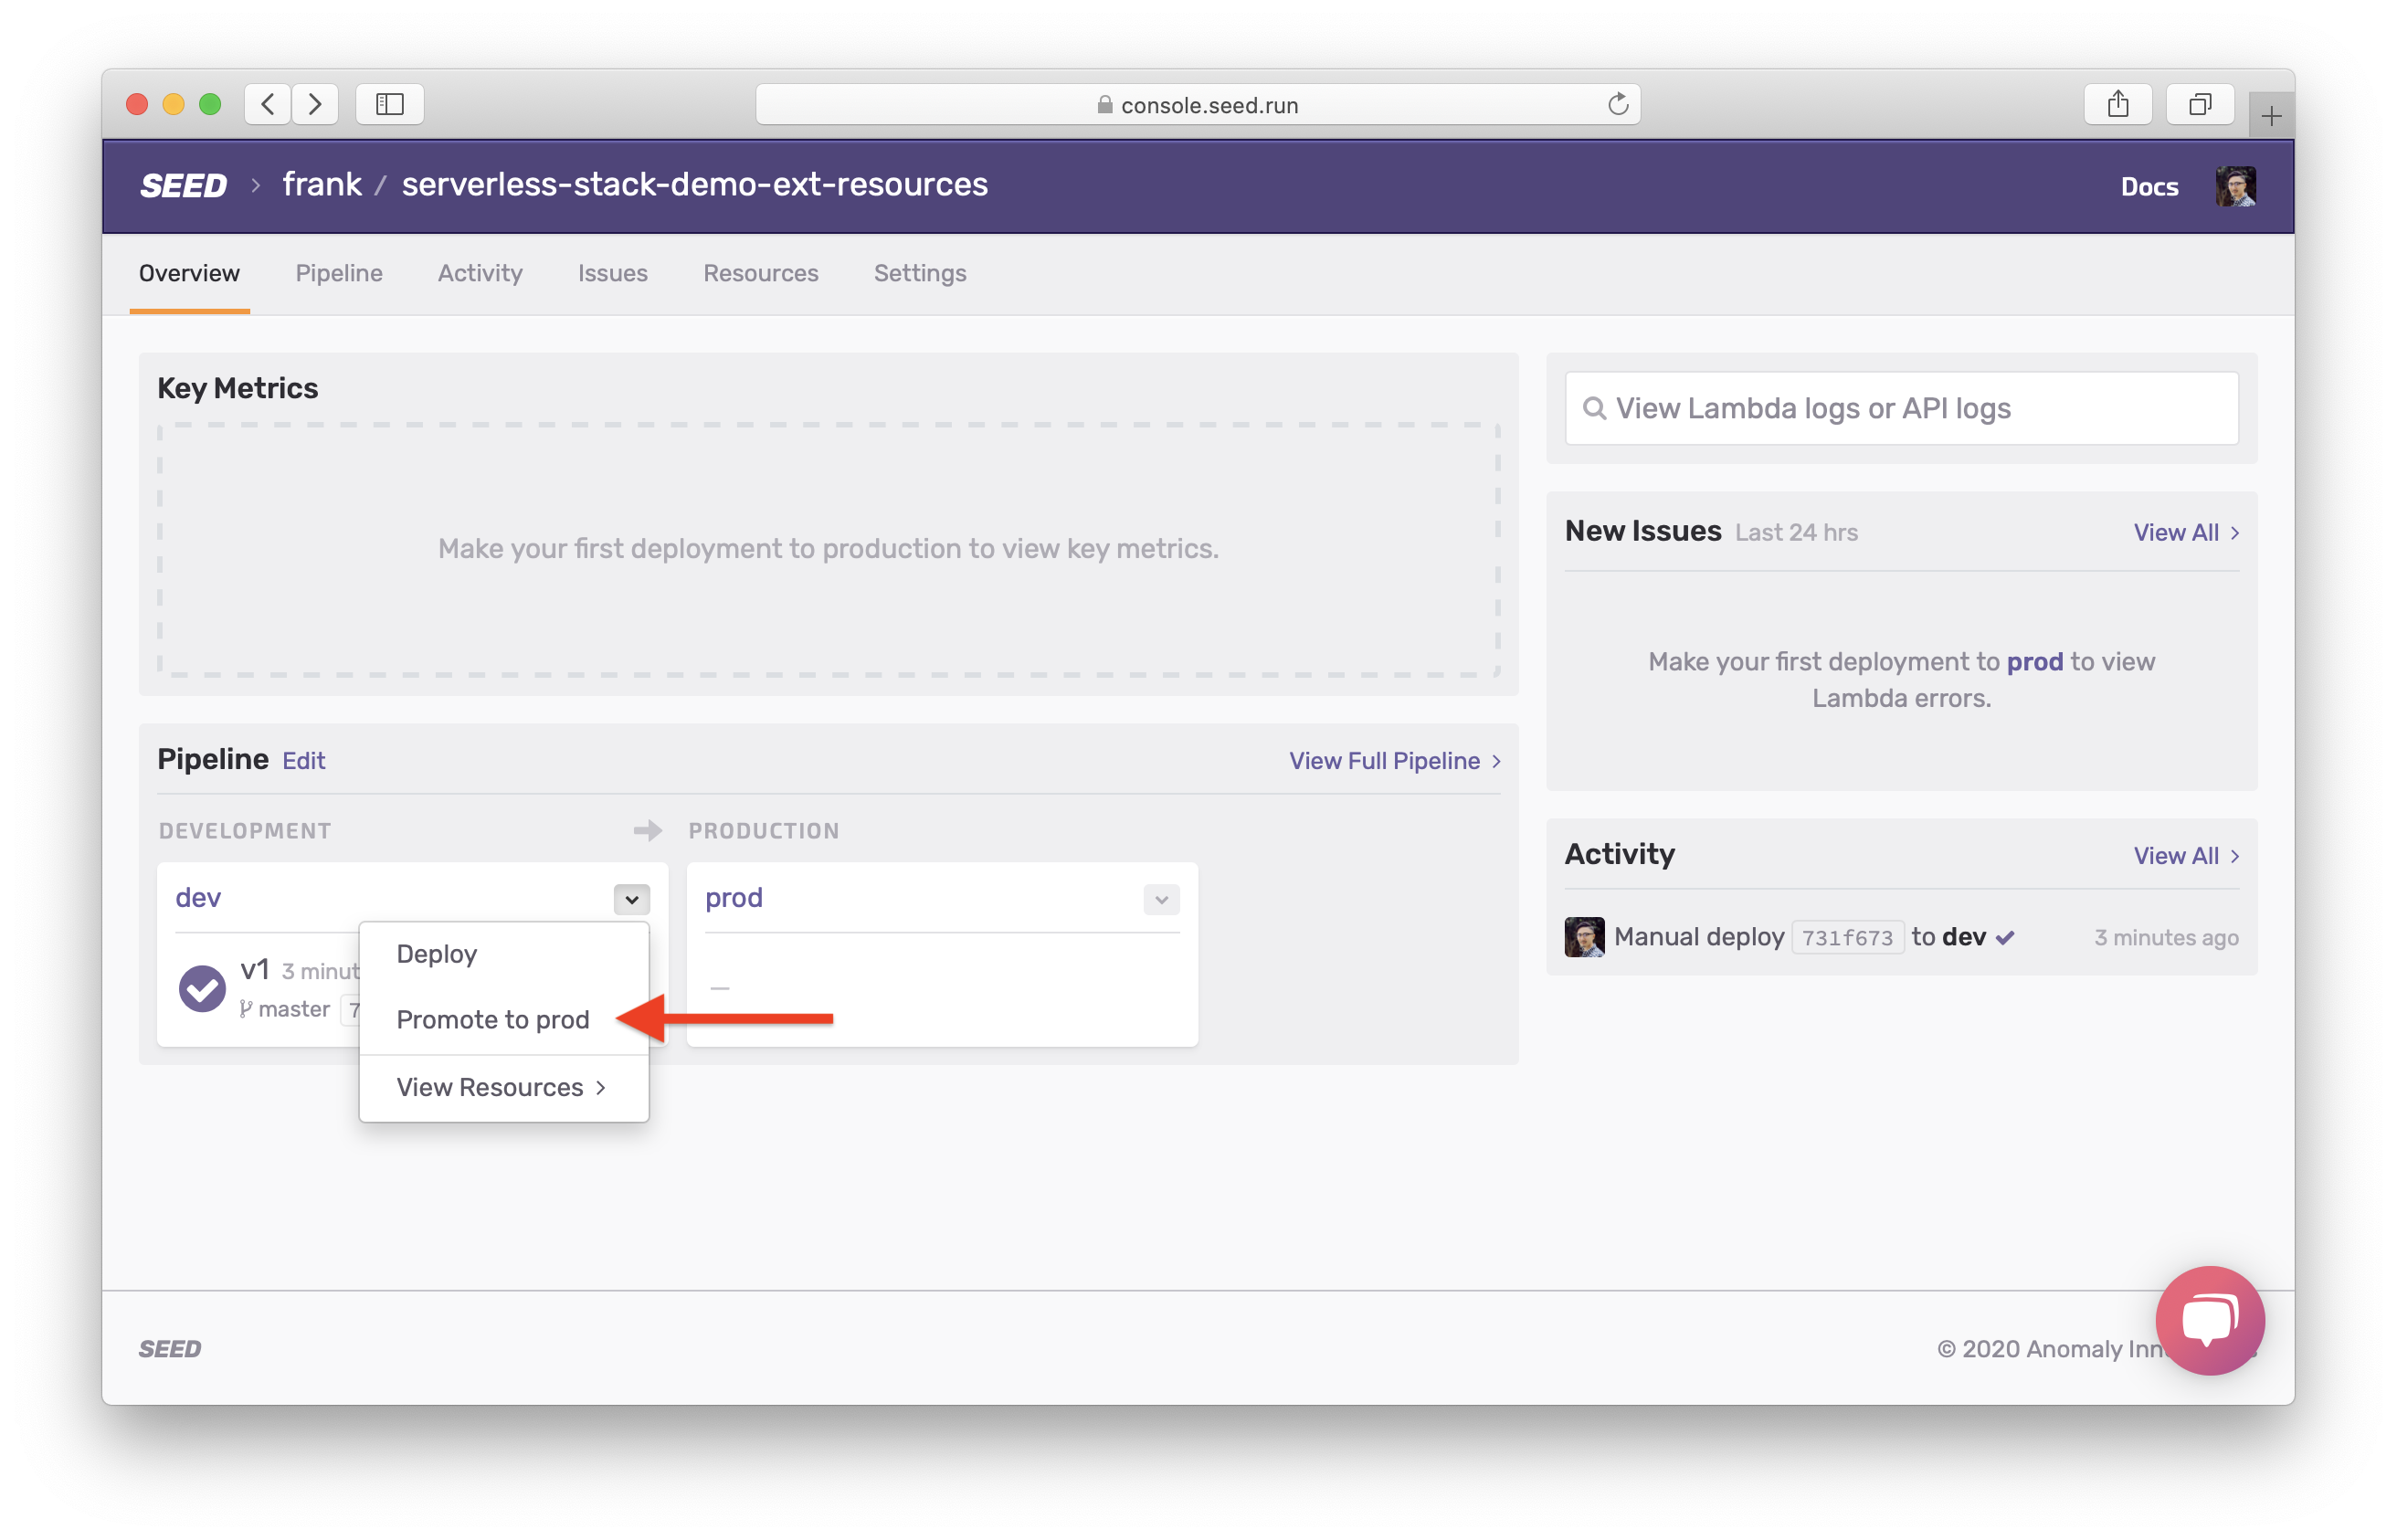Open the Settings tab in navigation
The height and width of the screenshot is (1540, 2397).
(x=921, y=272)
